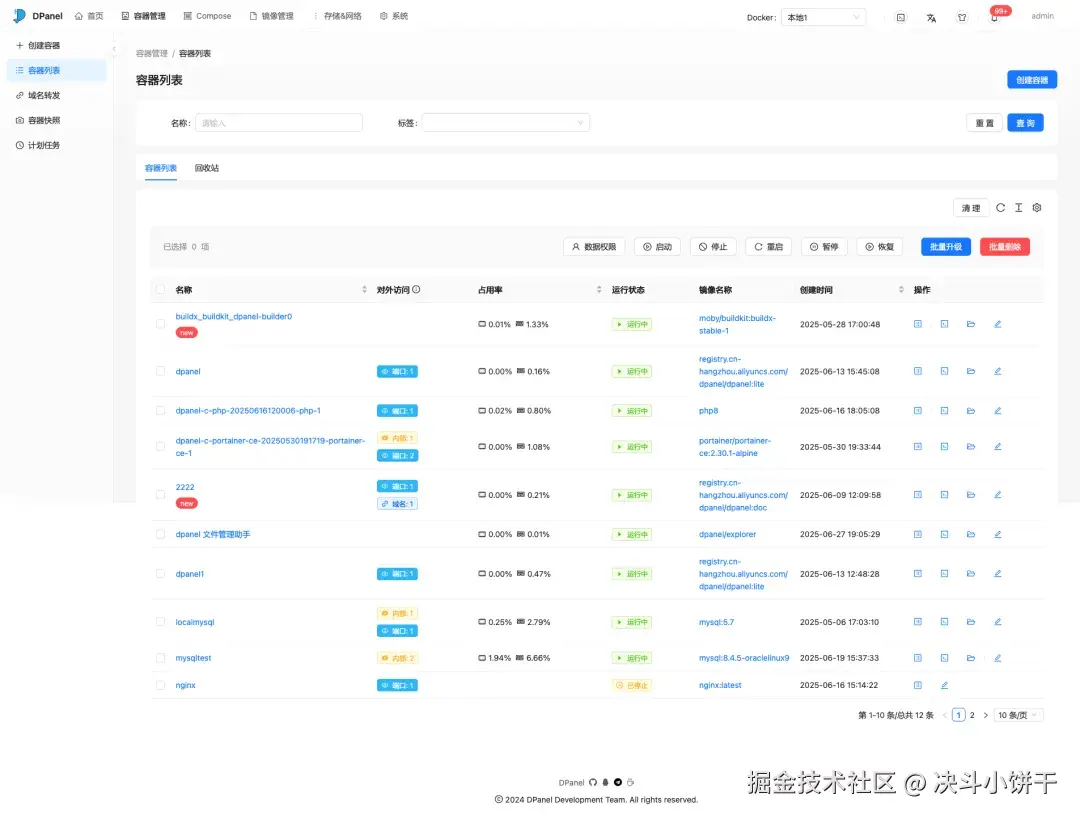Viewport: 1080px width, 819px height.
Task: Sort by 名称 column arrows
Action: [364, 289]
